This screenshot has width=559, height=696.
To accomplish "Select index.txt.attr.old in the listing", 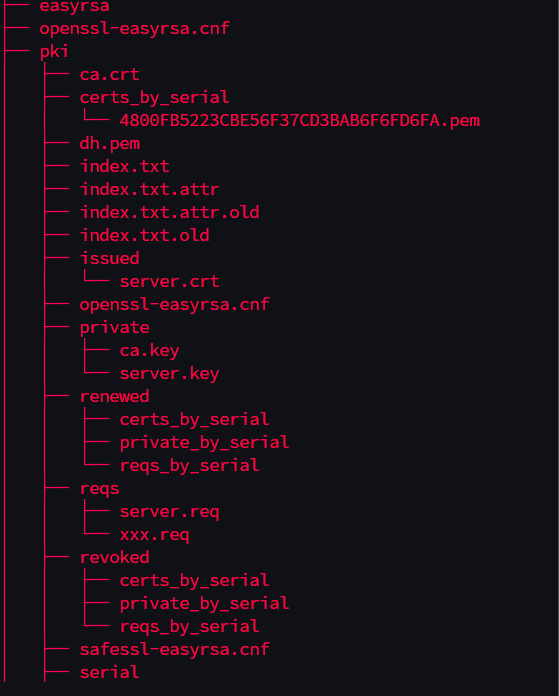I will coord(169,212).
